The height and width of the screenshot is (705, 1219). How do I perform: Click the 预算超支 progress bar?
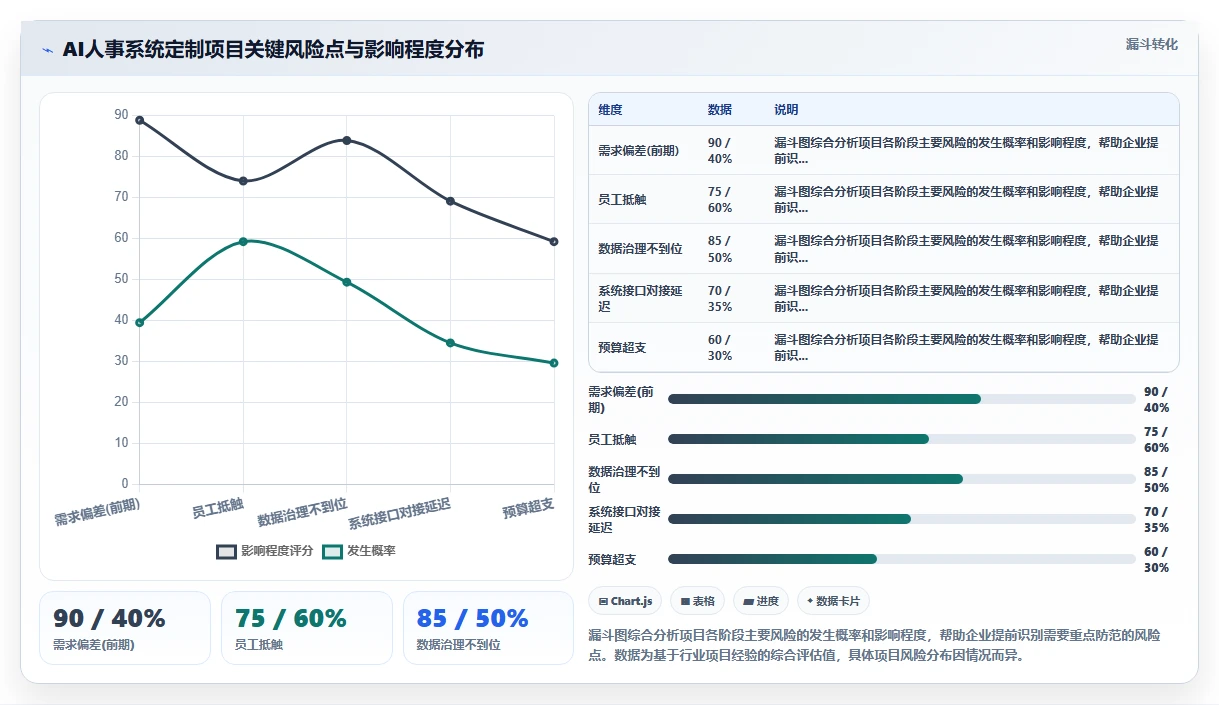click(x=902, y=559)
